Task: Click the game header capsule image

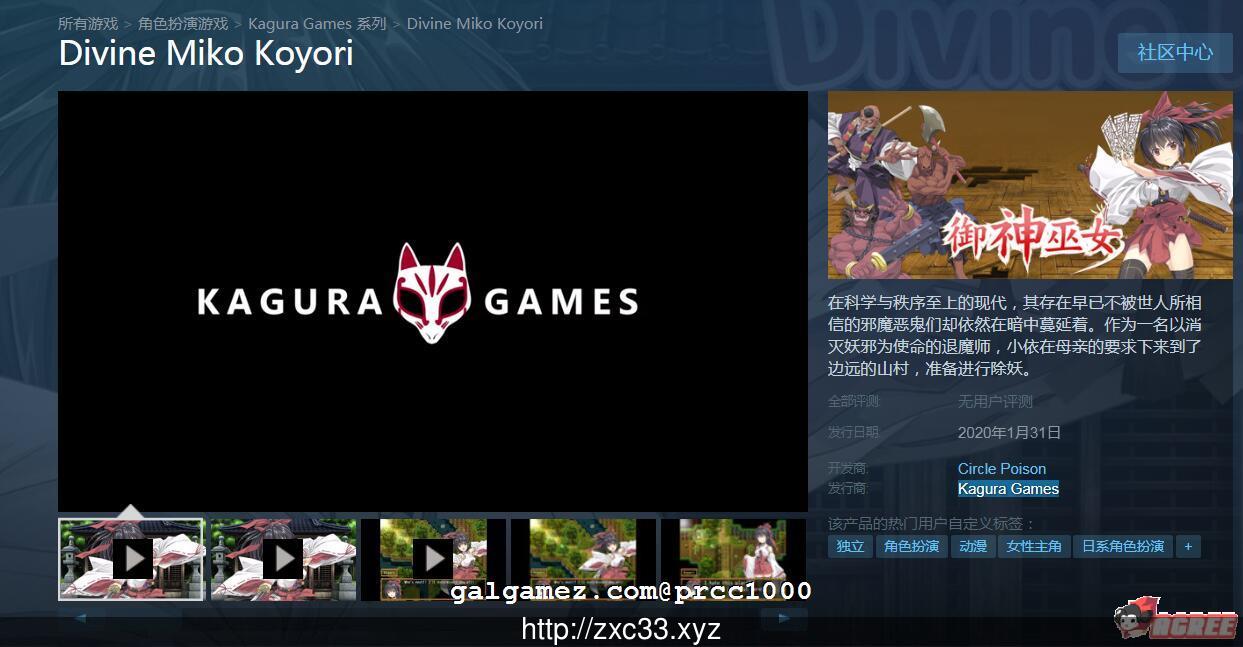Action: tap(1030, 185)
